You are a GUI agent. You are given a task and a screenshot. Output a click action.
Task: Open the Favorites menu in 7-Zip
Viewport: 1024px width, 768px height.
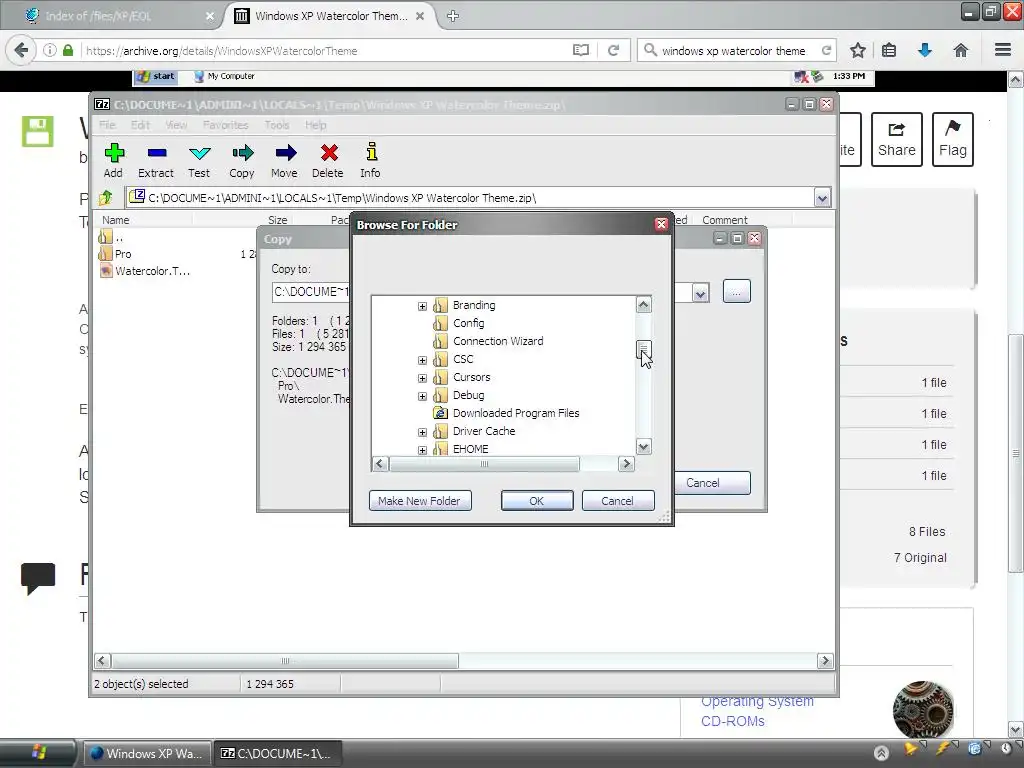click(x=226, y=125)
